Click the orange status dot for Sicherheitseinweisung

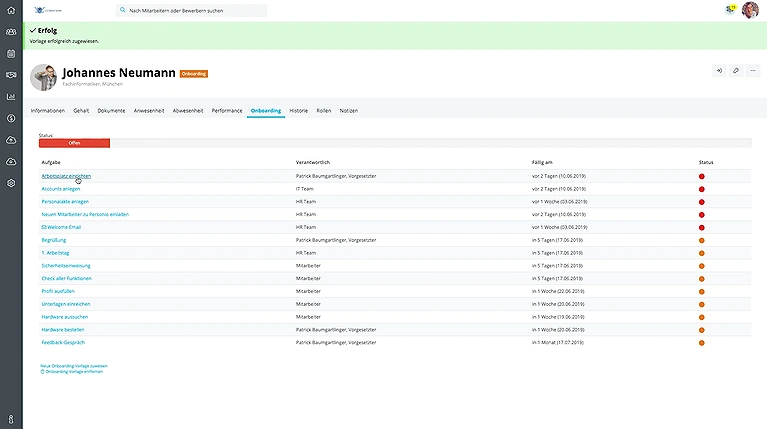701,266
